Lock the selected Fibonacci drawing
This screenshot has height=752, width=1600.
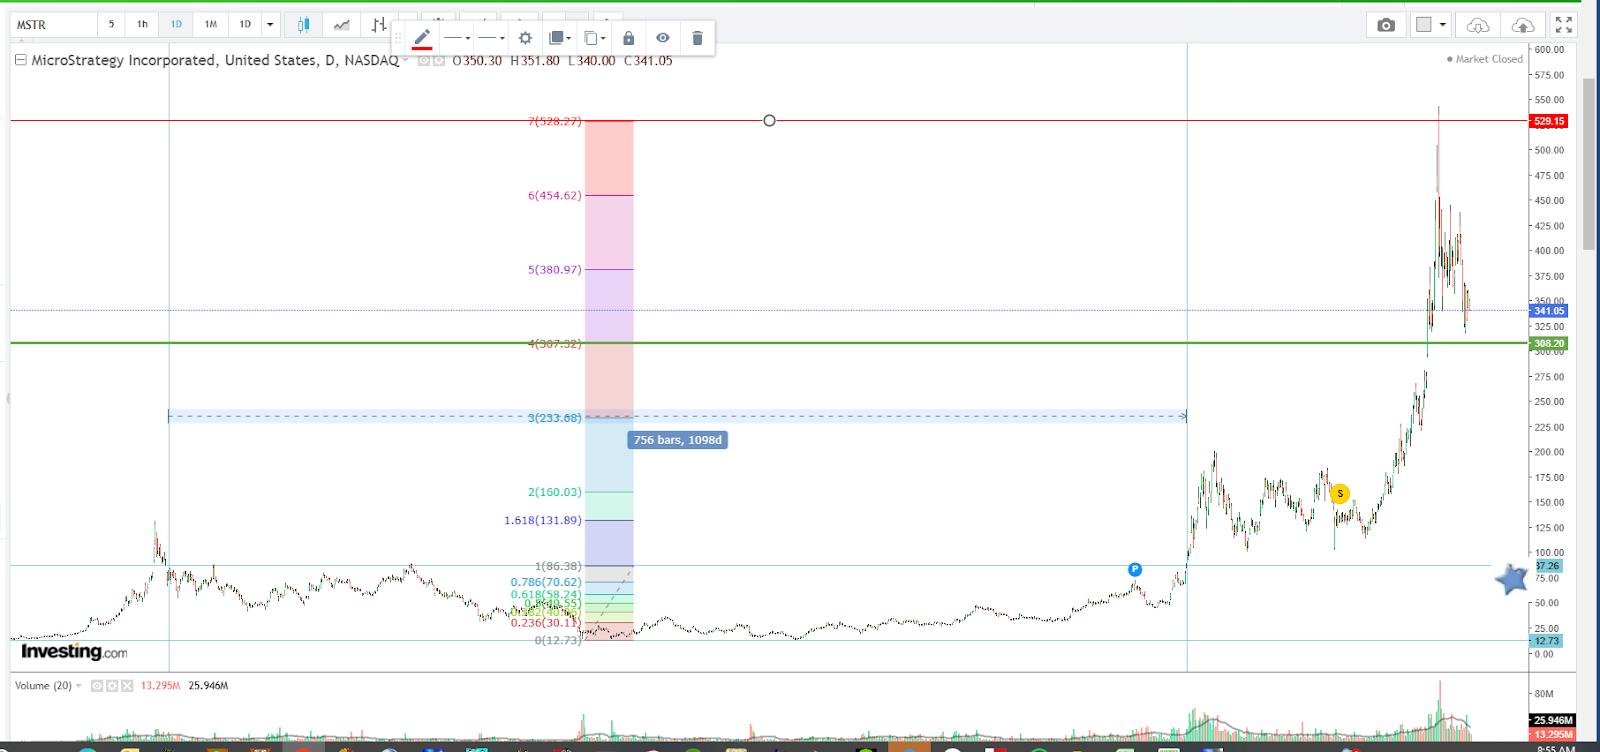628,38
